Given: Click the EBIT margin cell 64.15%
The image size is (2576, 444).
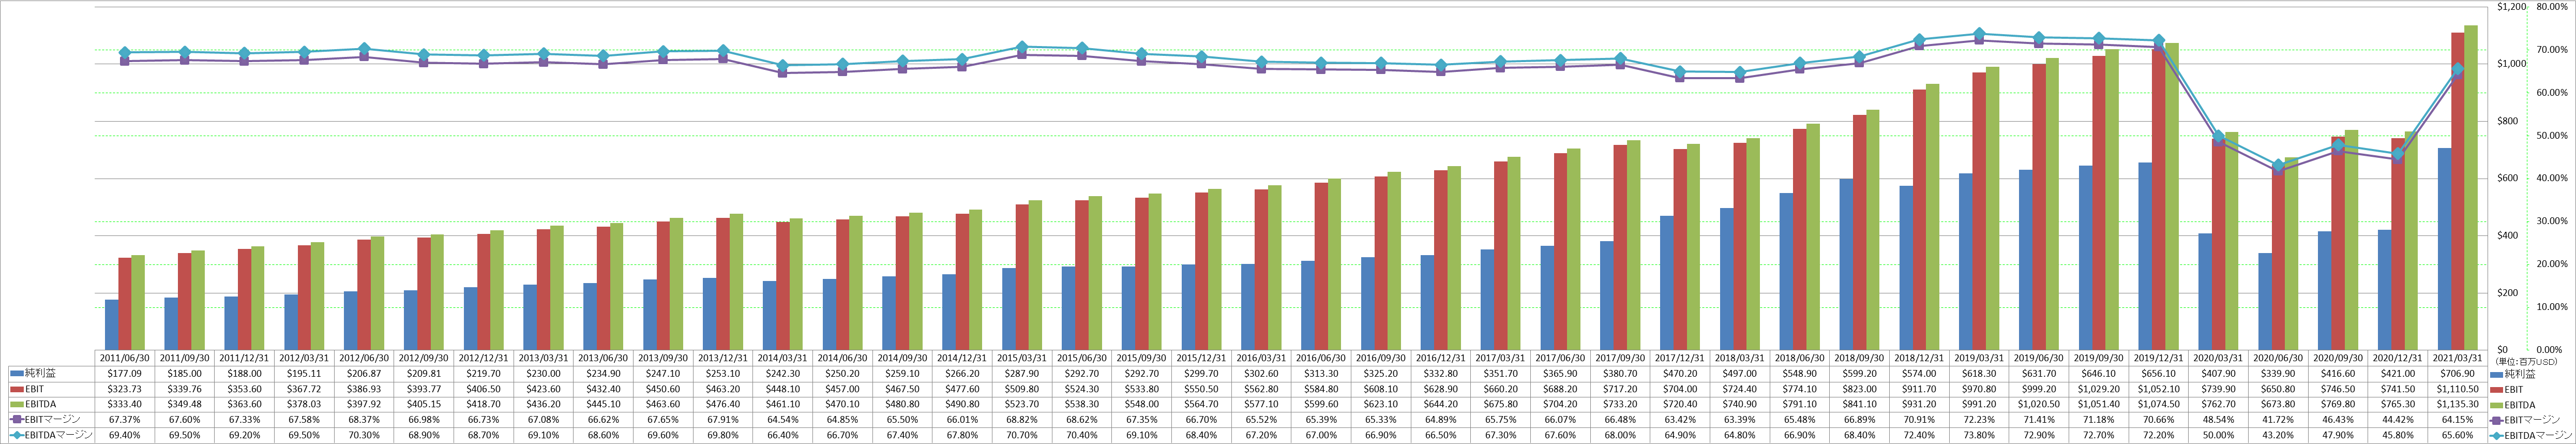Looking at the screenshot, I should click(2457, 419).
